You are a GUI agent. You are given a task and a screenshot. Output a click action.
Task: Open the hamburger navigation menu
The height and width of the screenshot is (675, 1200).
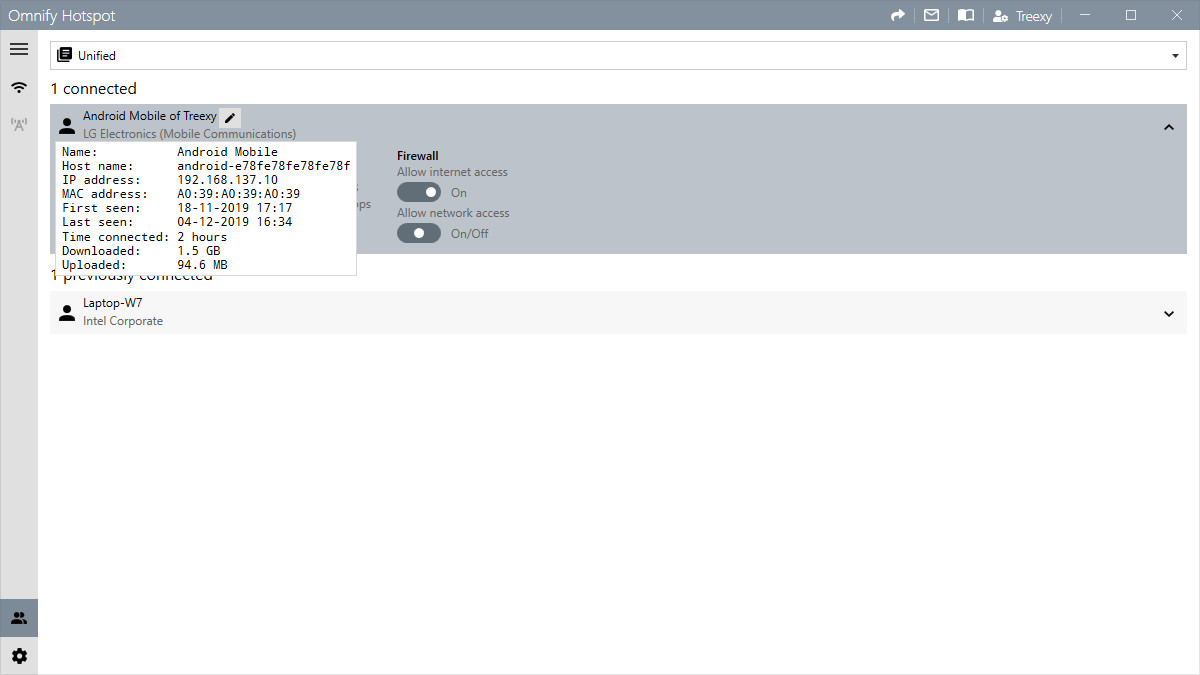[x=18, y=48]
